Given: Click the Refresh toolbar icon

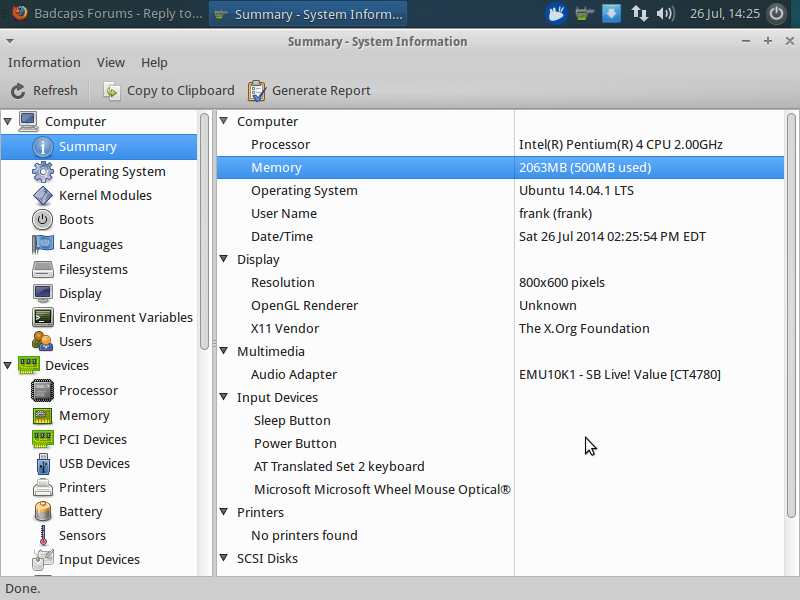Looking at the screenshot, I should [17, 91].
